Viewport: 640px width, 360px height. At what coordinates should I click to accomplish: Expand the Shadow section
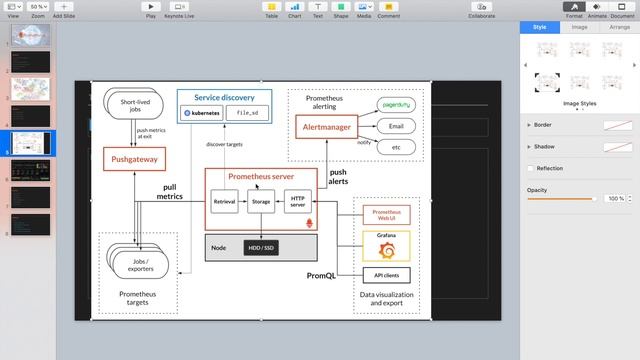529,147
